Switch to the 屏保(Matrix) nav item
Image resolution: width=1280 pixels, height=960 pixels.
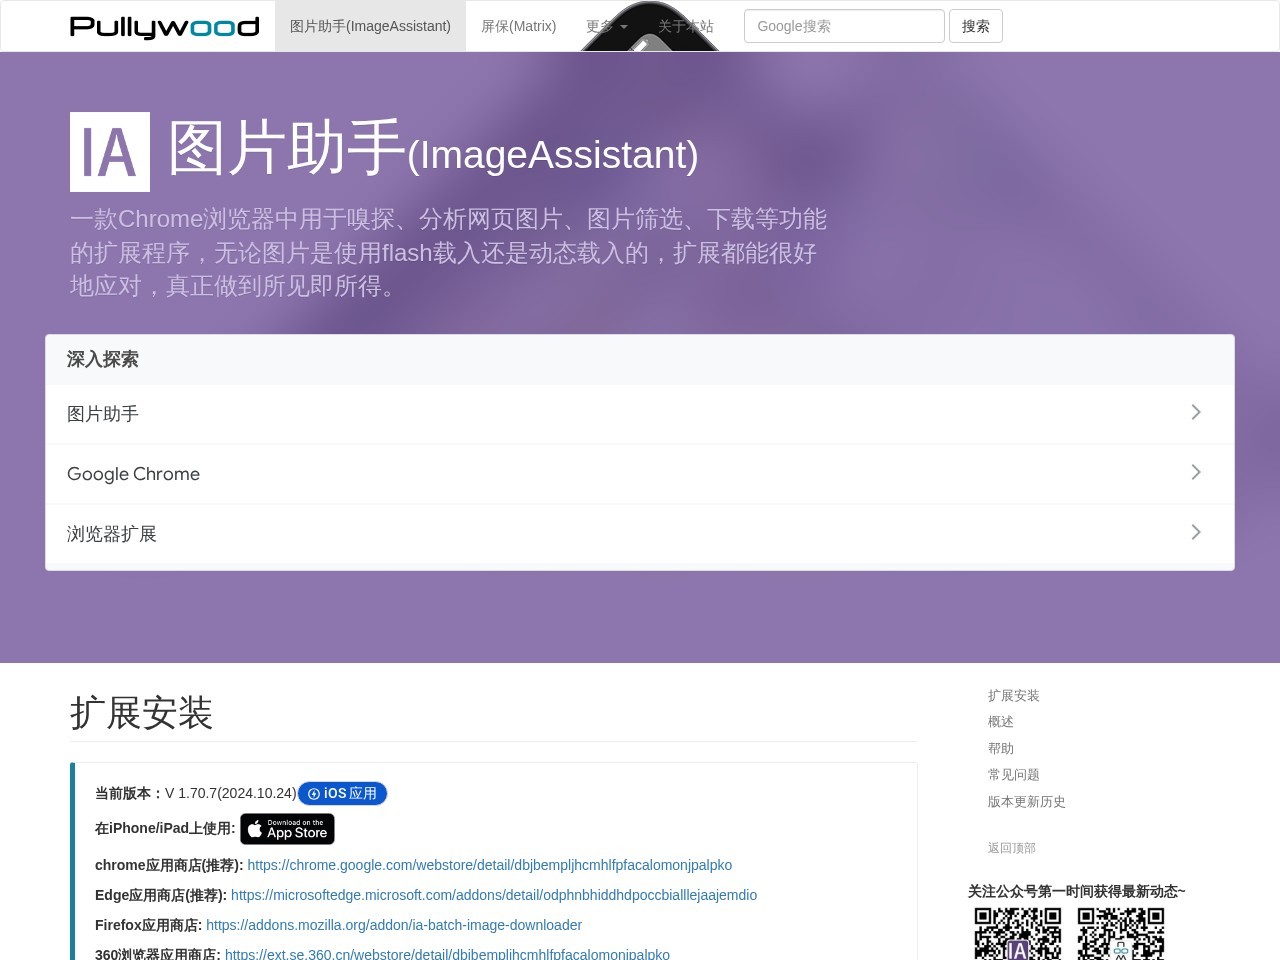[518, 26]
